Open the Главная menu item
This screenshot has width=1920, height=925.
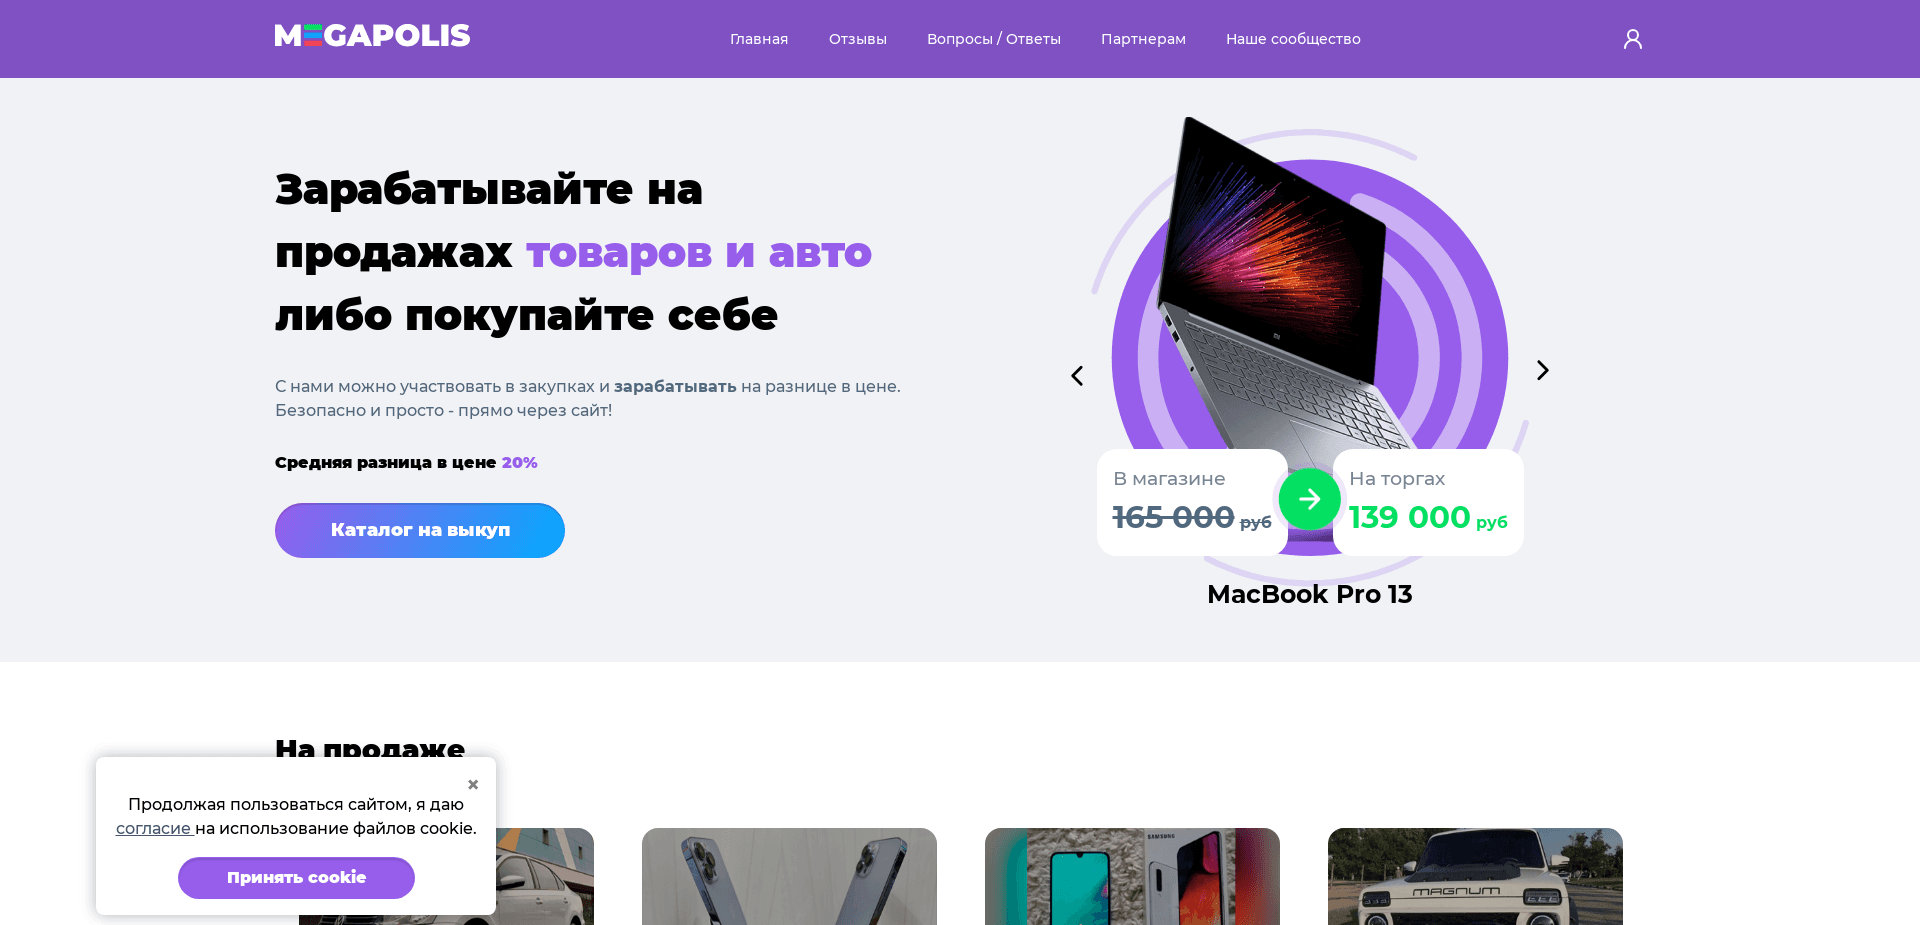759,39
